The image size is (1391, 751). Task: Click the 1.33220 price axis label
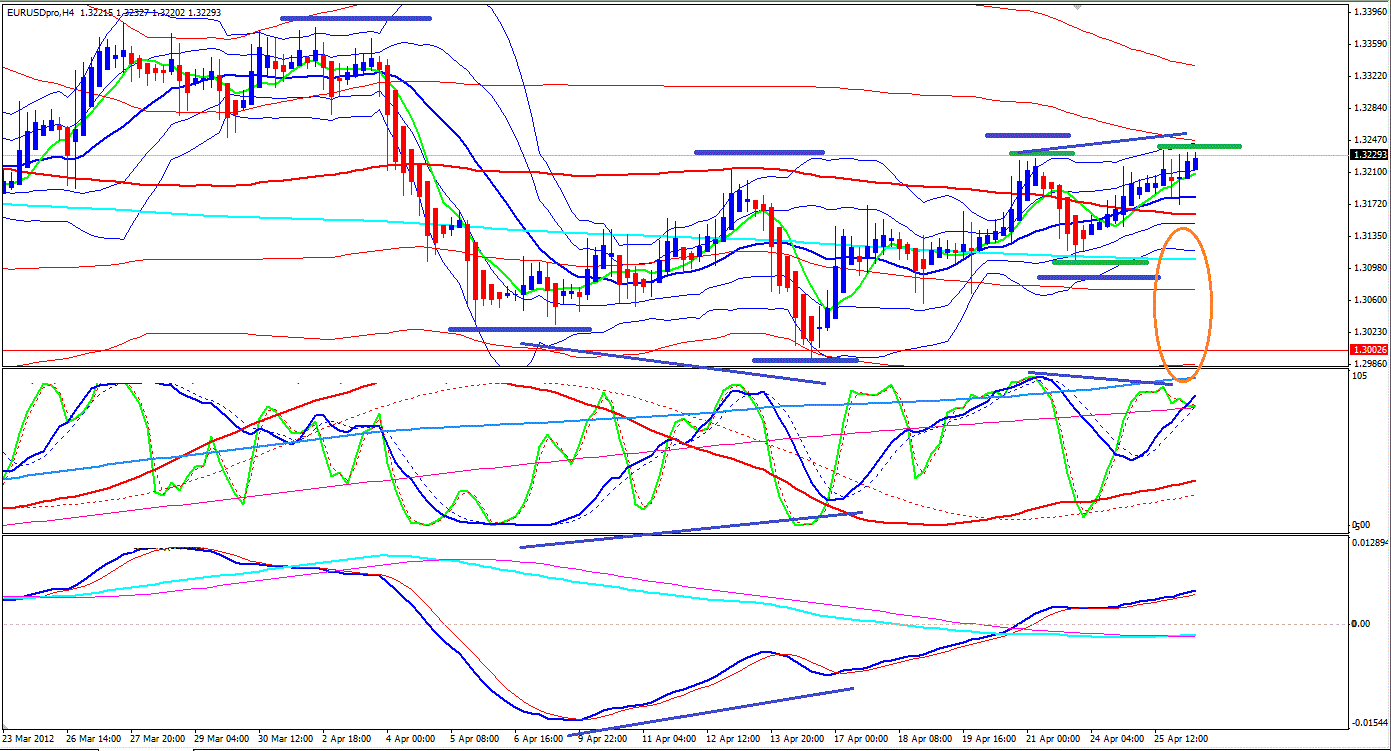[x=1368, y=76]
